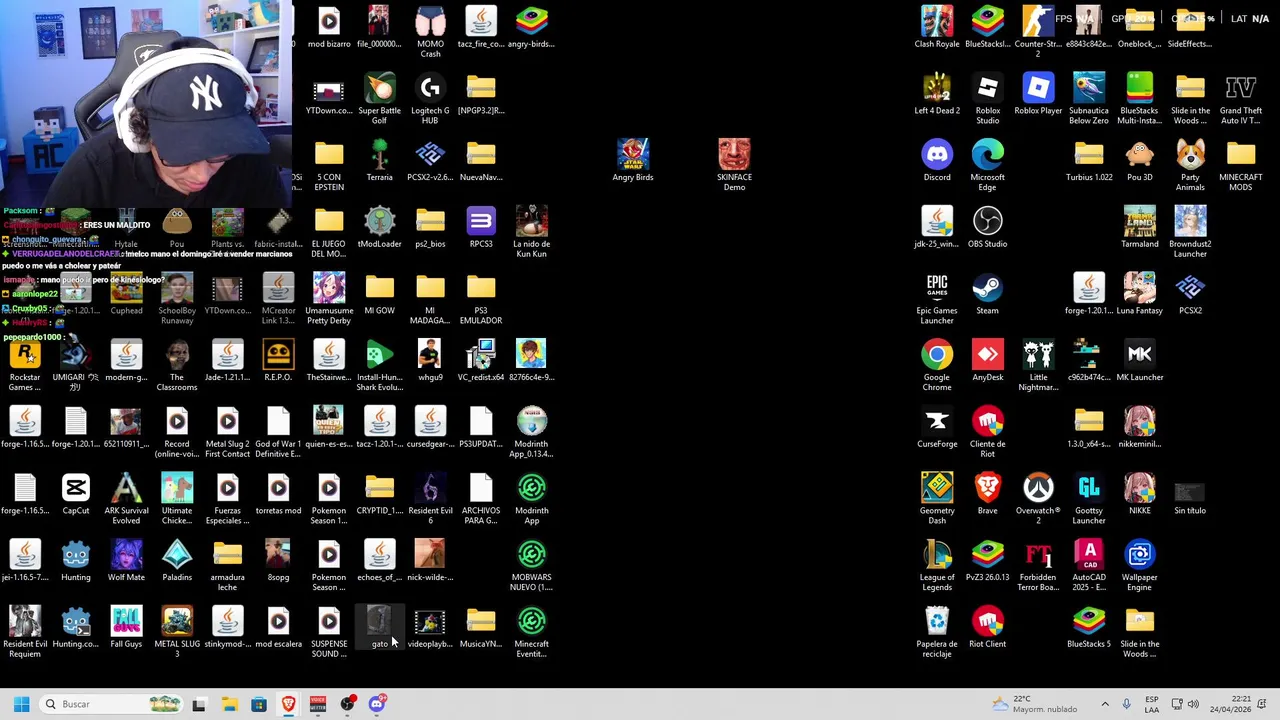This screenshot has width=1280, height=720.
Task: Select the gato file icon
Action: point(379,628)
